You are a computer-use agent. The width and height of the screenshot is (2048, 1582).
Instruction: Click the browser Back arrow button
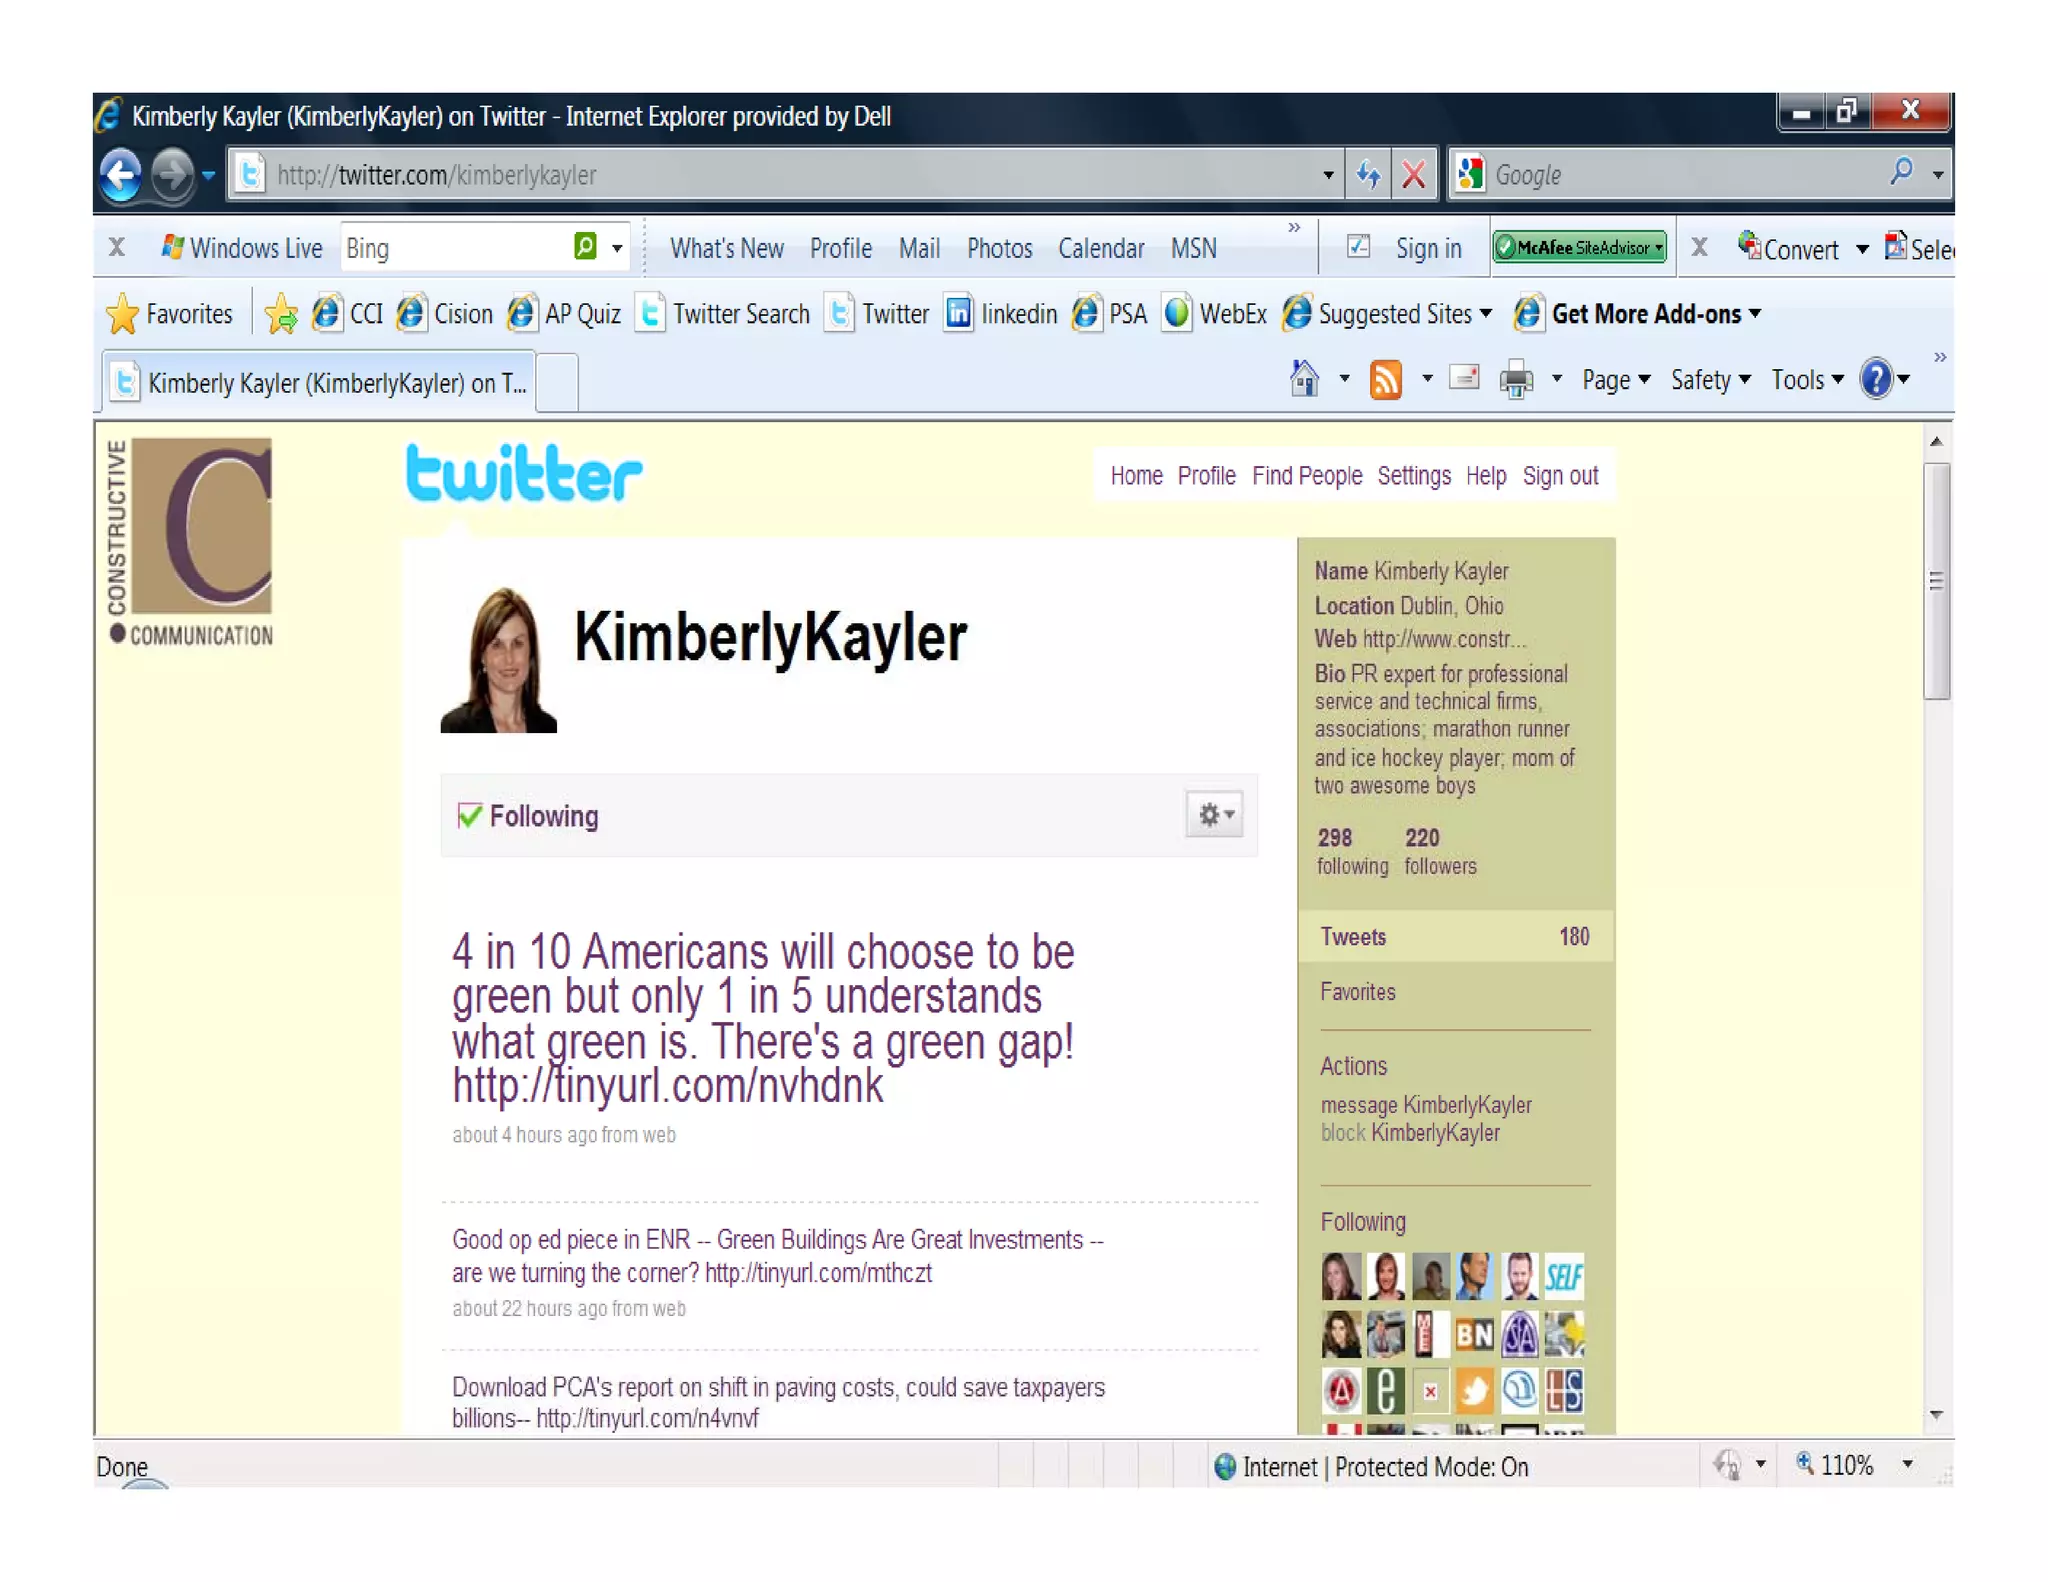pyautogui.click(x=121, y=175)
